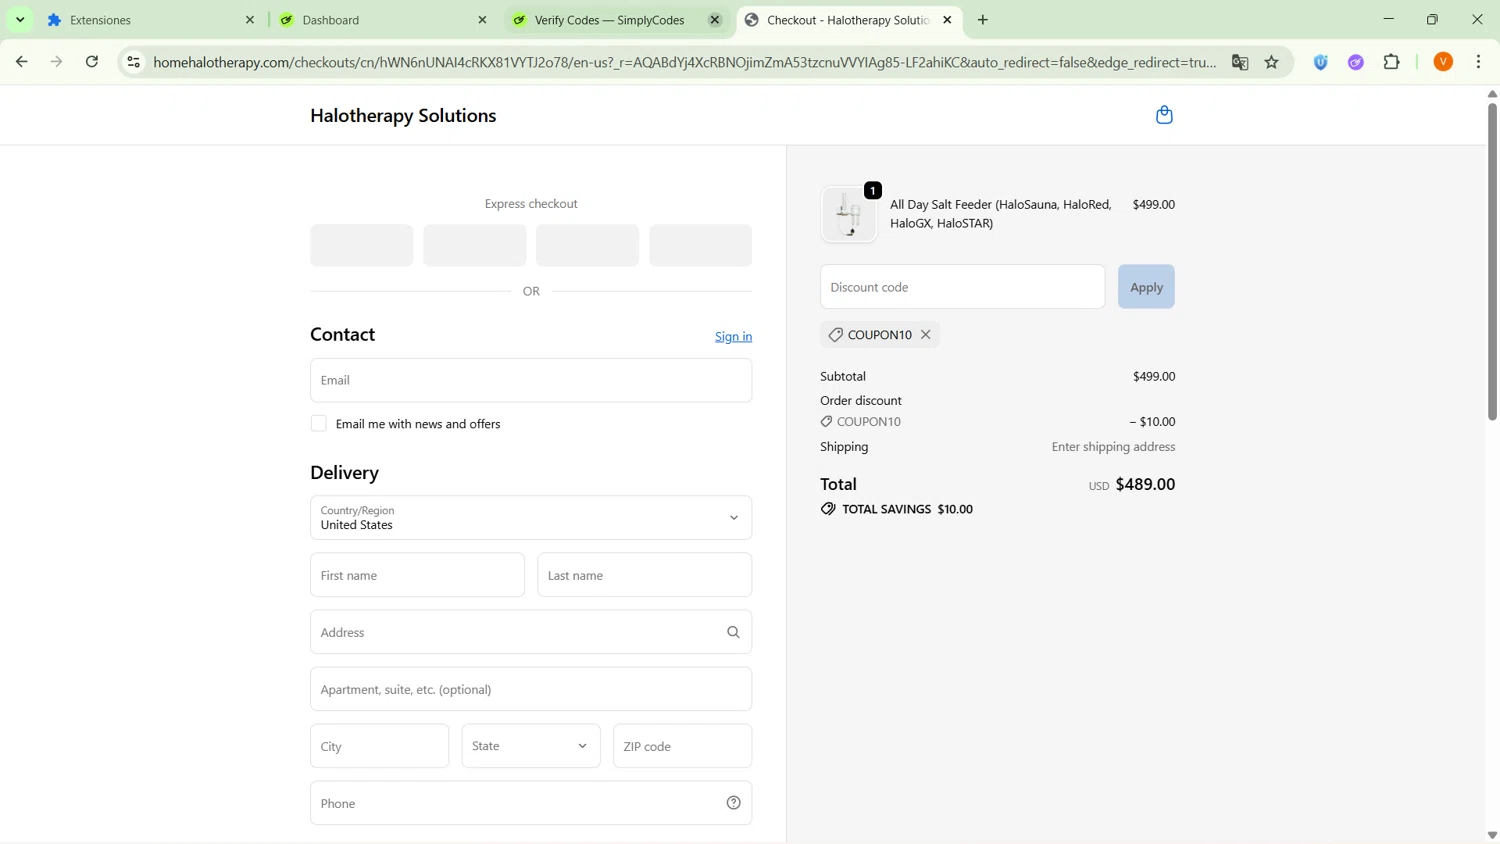Focus the Apartment, suite field
The image size is (1500, 844).
coord(531,689)
